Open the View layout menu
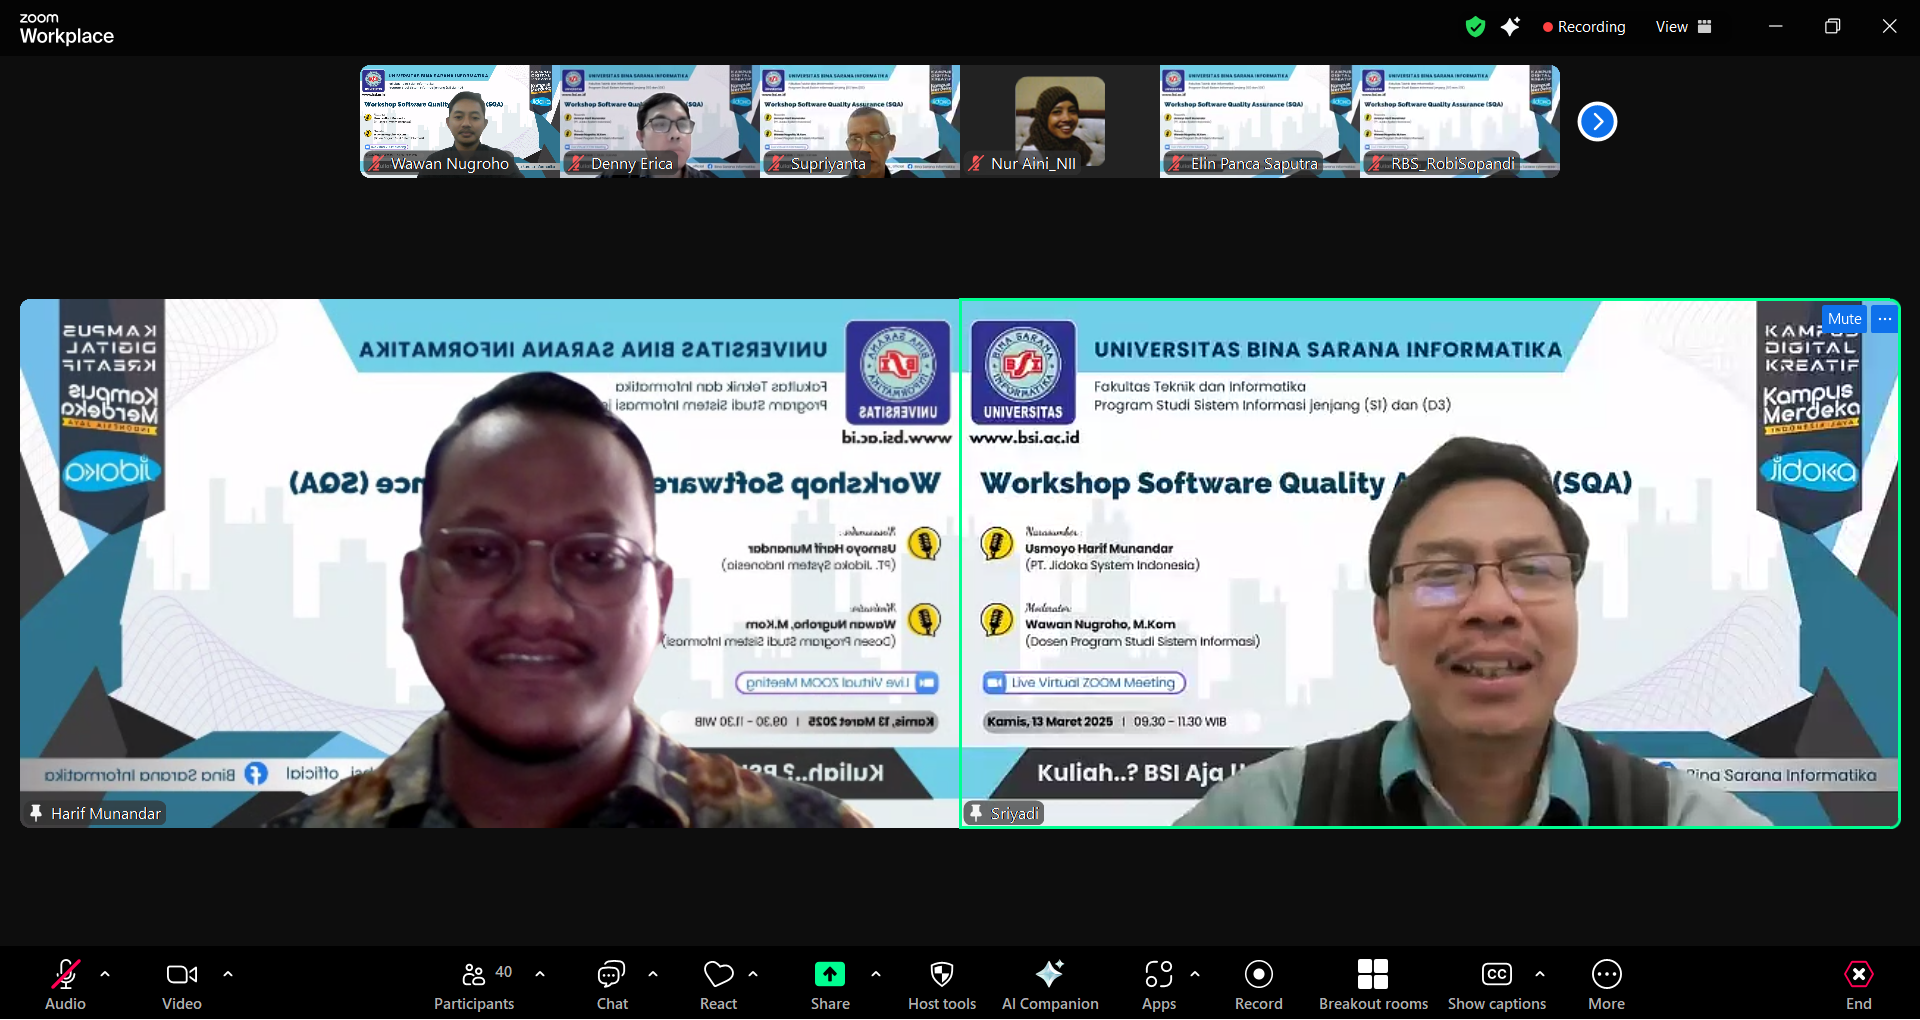Image resolution: width=1920 pixels, height=1020 pixels. tap(1684, 27)
